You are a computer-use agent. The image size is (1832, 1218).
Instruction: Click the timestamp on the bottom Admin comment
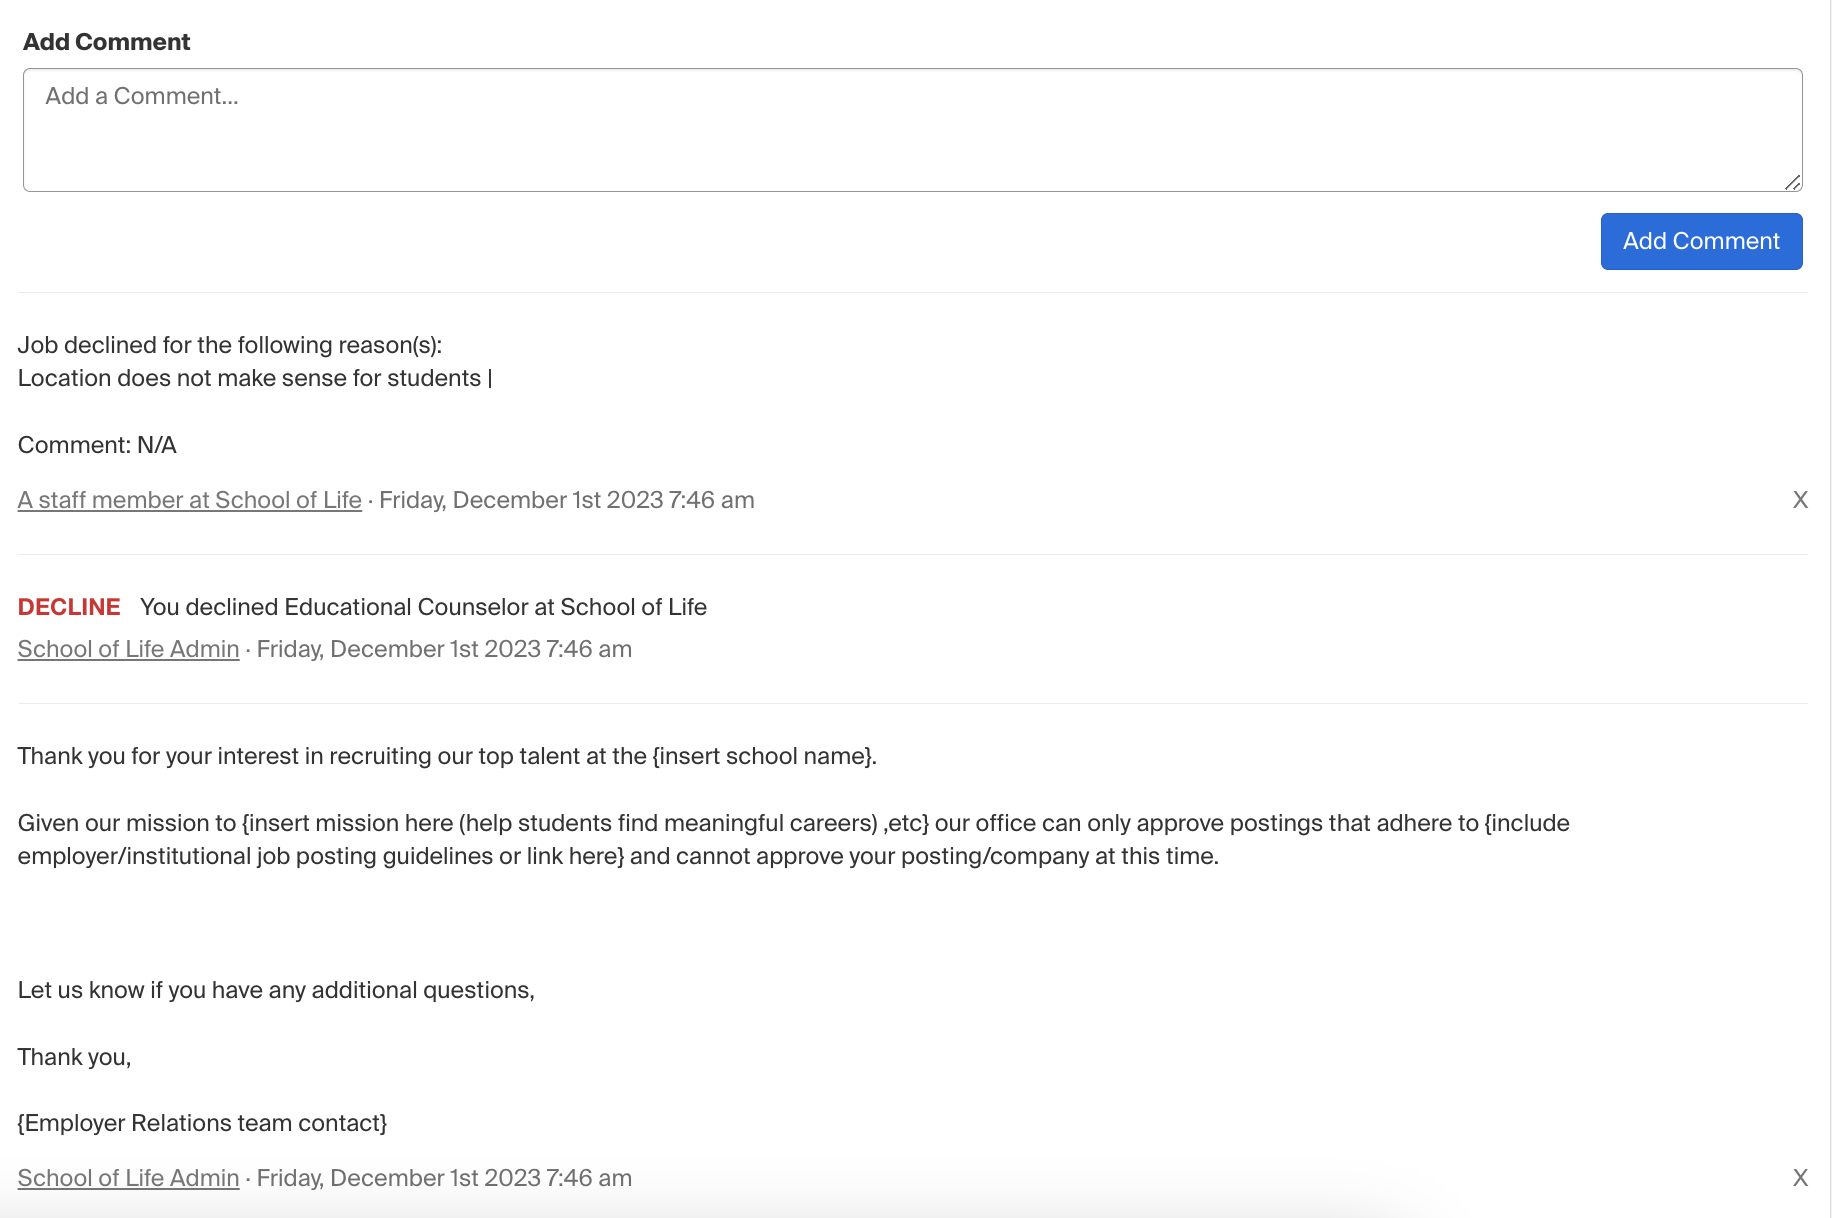pyautogui.click(x=444, y=1178)
